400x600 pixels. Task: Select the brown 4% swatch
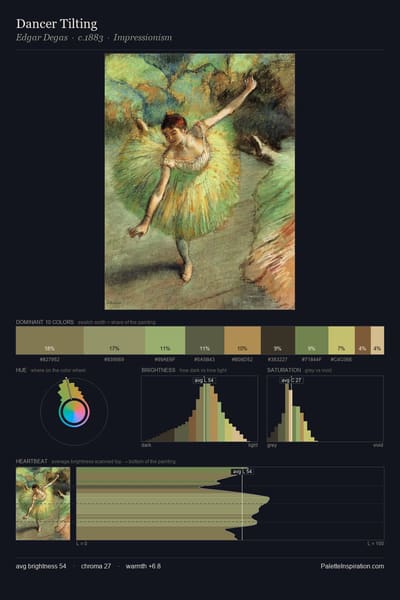pyautogui.click(x=363, y=340)
